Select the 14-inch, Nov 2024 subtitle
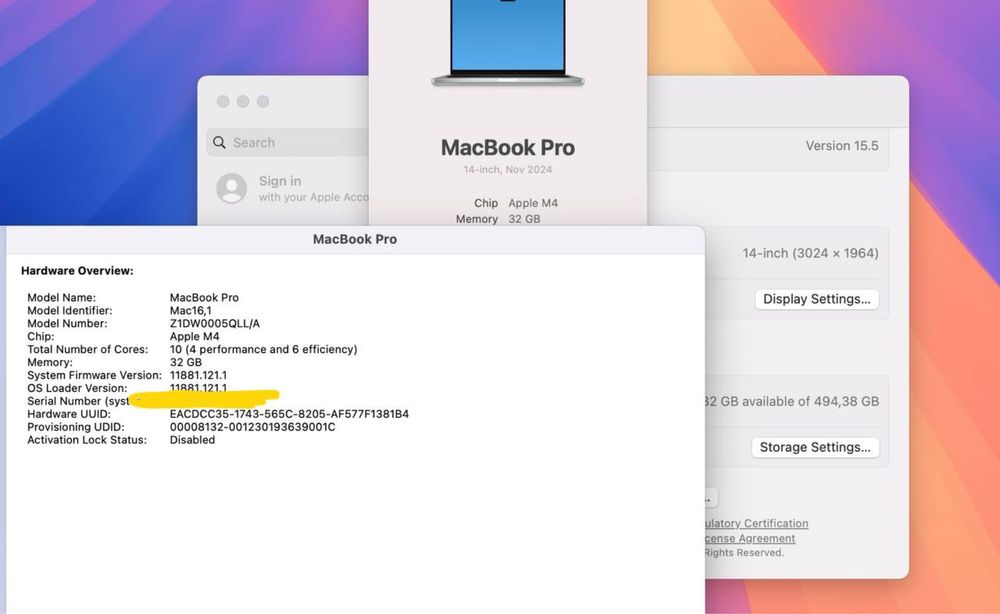1000x614 pixels. point(508,170)
